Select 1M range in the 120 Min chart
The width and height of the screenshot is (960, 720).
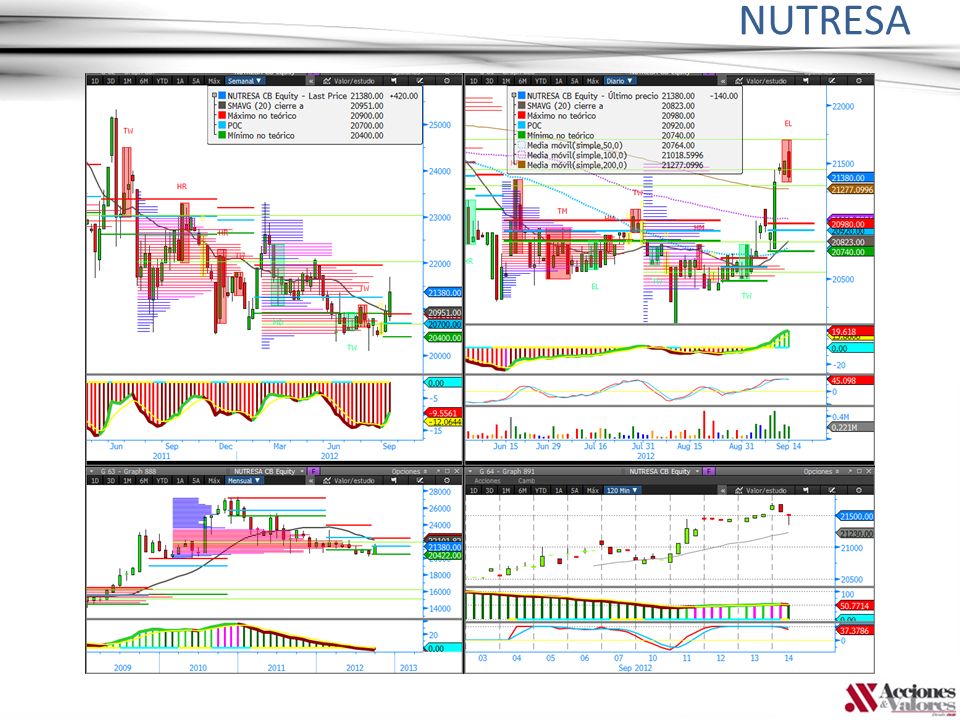click(x=506, y=490)
